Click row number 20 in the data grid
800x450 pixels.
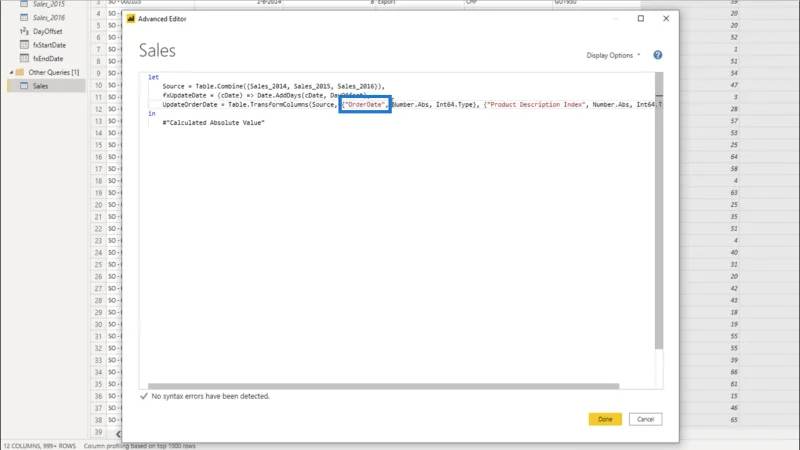(x=98, y=205)
